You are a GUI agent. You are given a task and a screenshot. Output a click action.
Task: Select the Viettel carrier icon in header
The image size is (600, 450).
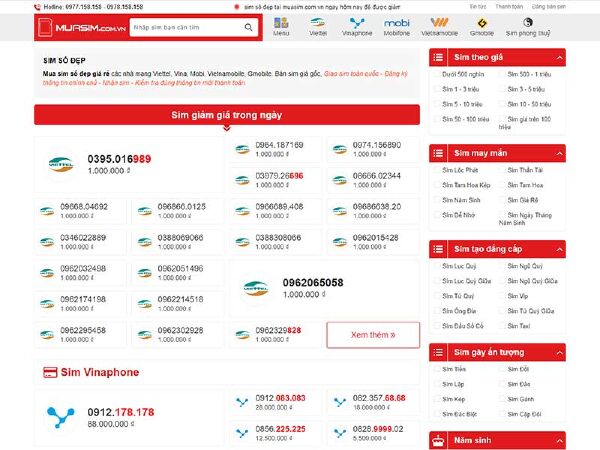[x=318, y=23]
